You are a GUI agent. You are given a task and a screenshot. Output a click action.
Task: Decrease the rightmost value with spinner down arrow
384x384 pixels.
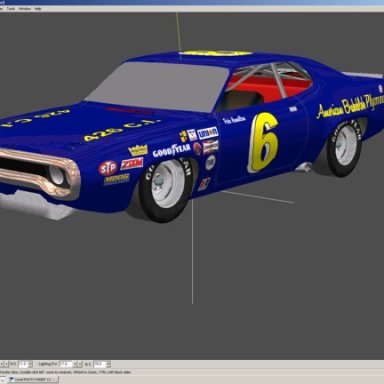109,366
